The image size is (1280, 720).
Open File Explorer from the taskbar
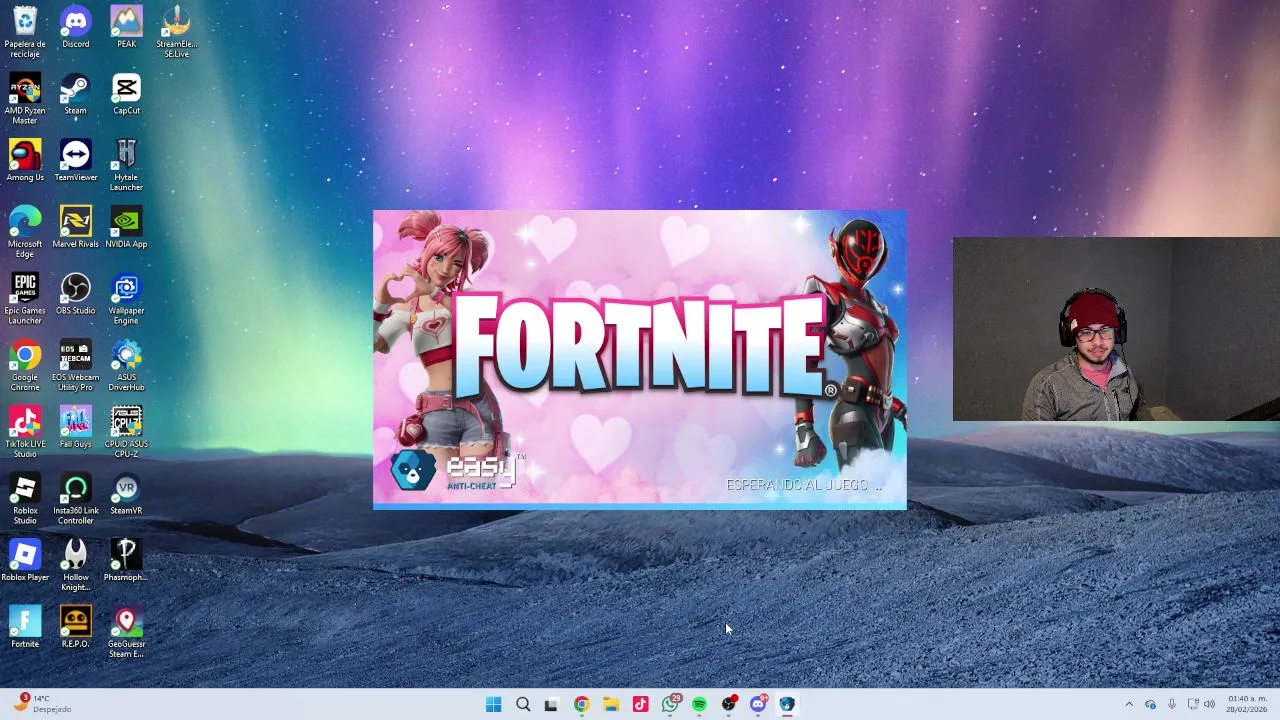coord(610,704)
